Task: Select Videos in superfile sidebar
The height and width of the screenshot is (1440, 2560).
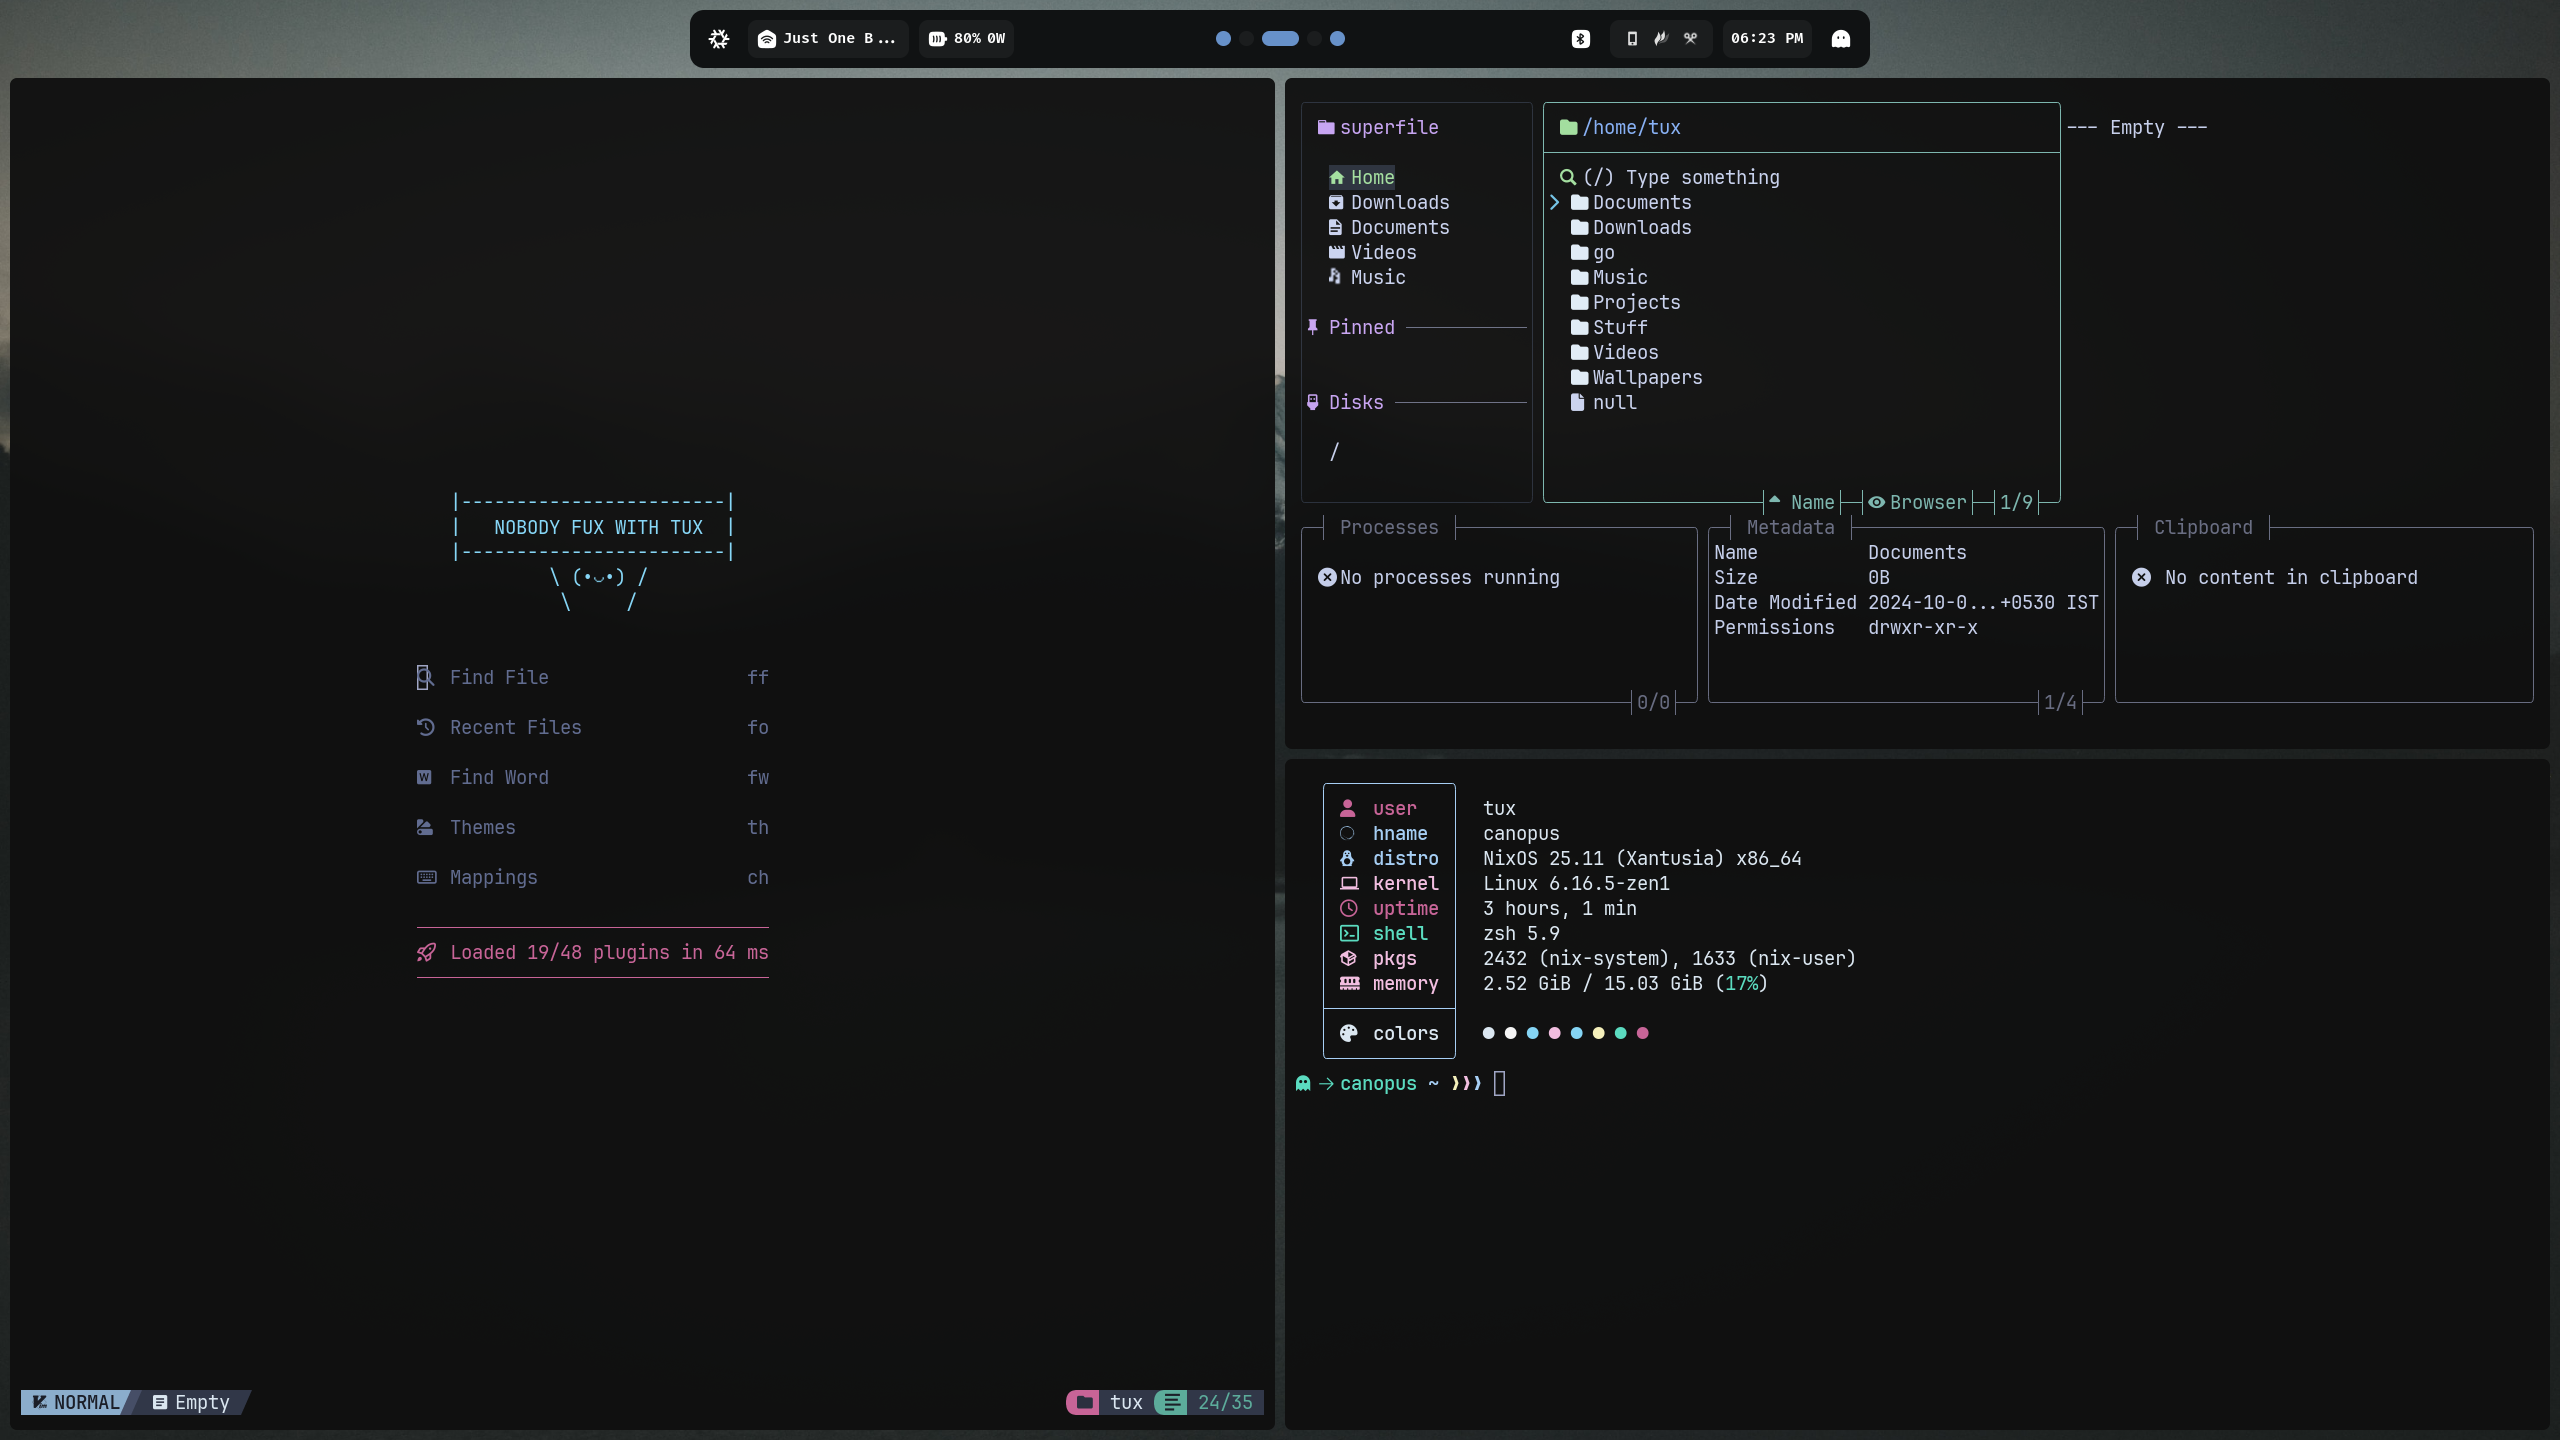Action: click(1383, 253)
